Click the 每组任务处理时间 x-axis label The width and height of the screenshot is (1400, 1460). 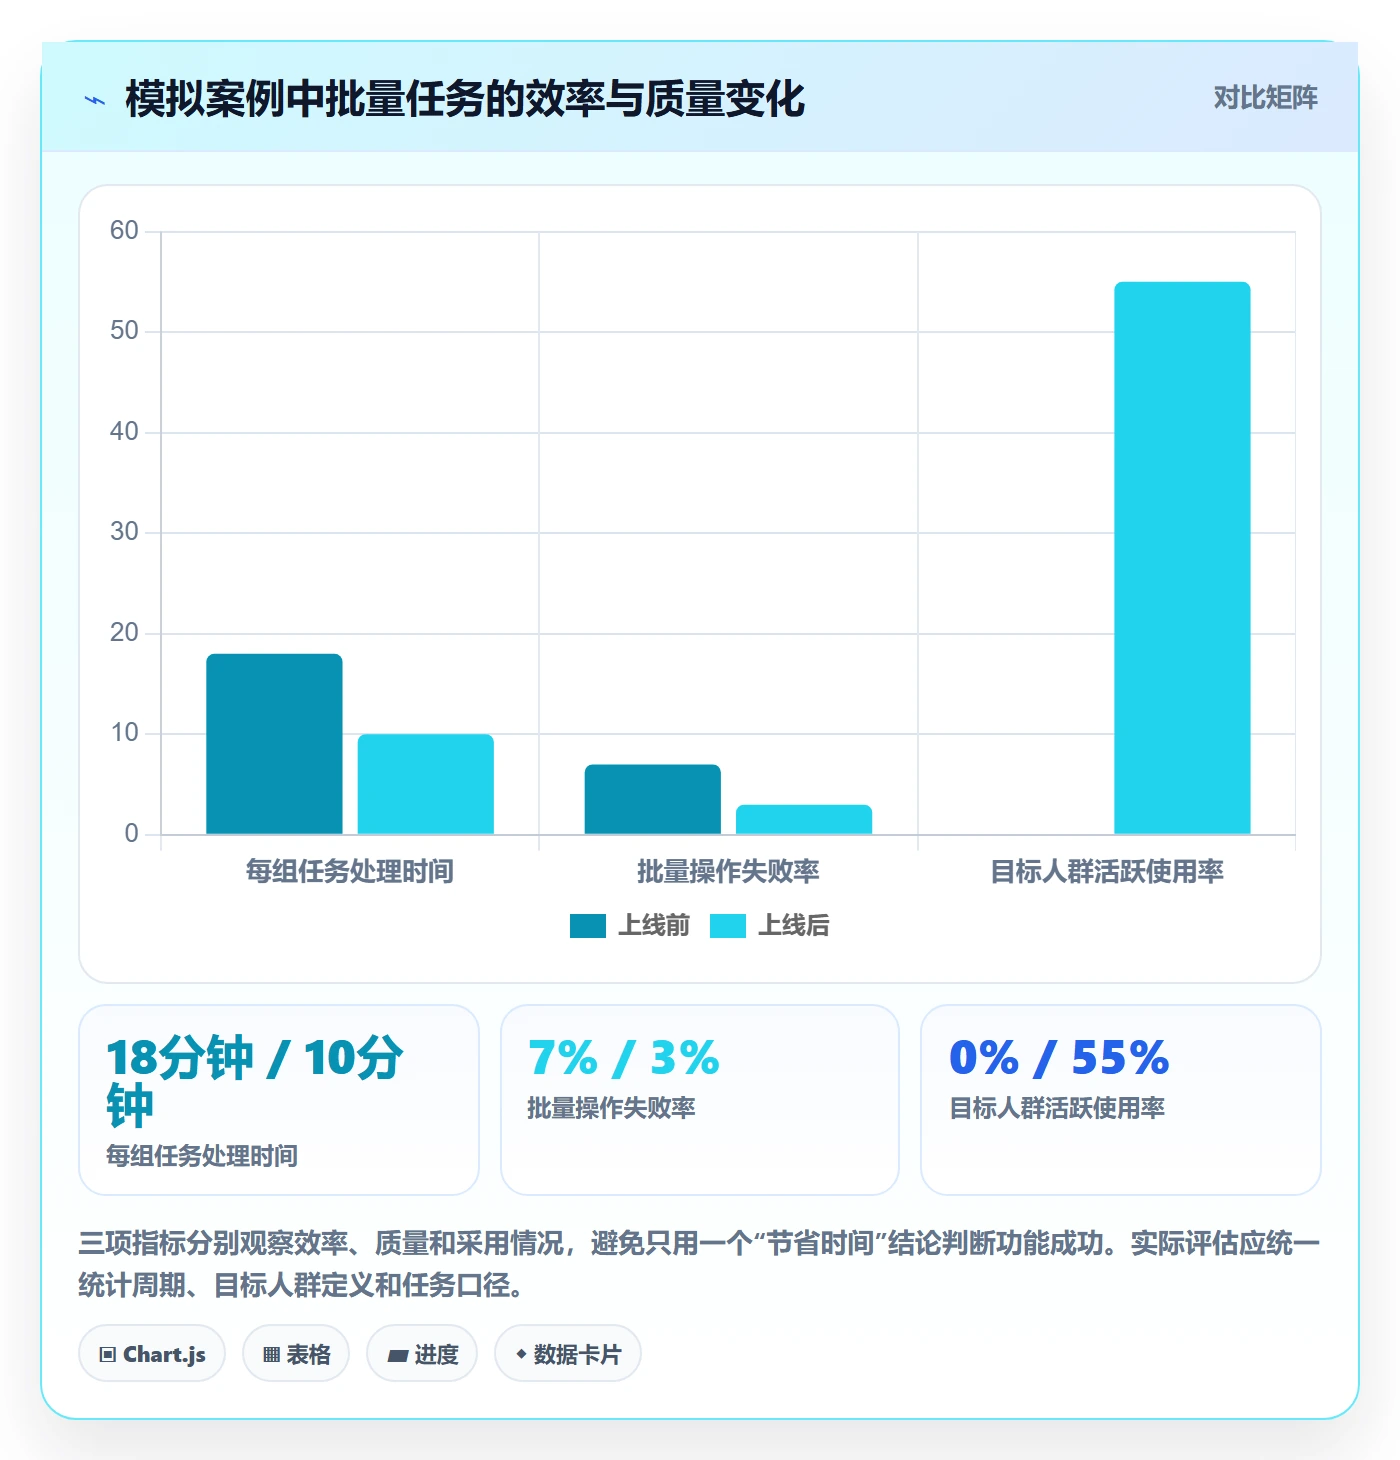pos(350,872)
